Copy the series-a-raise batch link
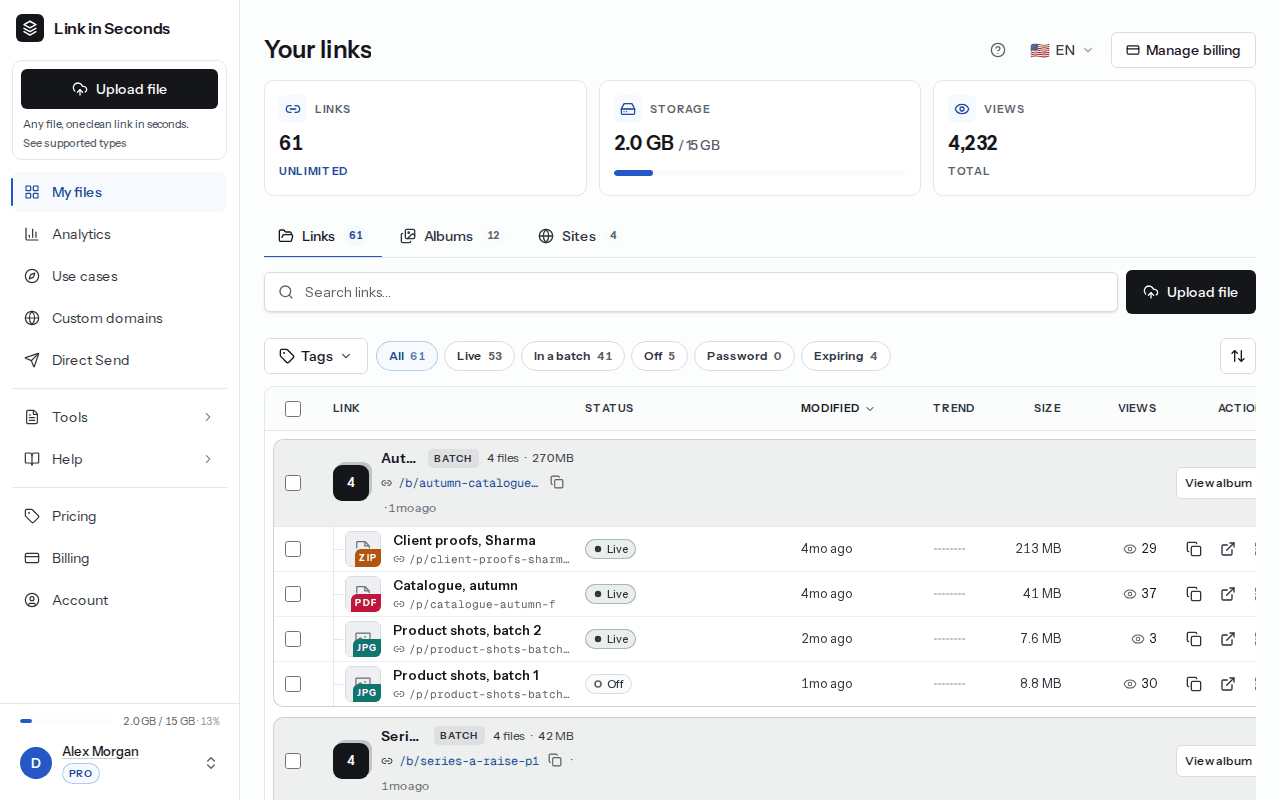This screenshot has width=1280, height=800. tap(555, 761)
